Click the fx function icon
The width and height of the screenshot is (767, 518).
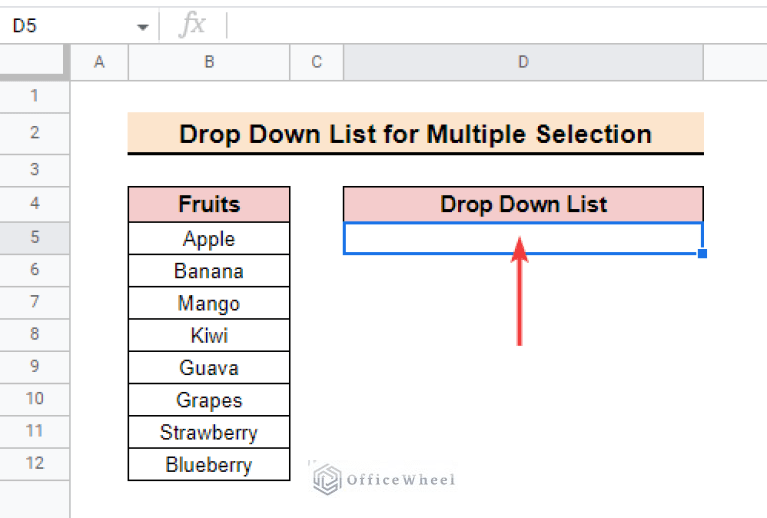pos(191,26)
